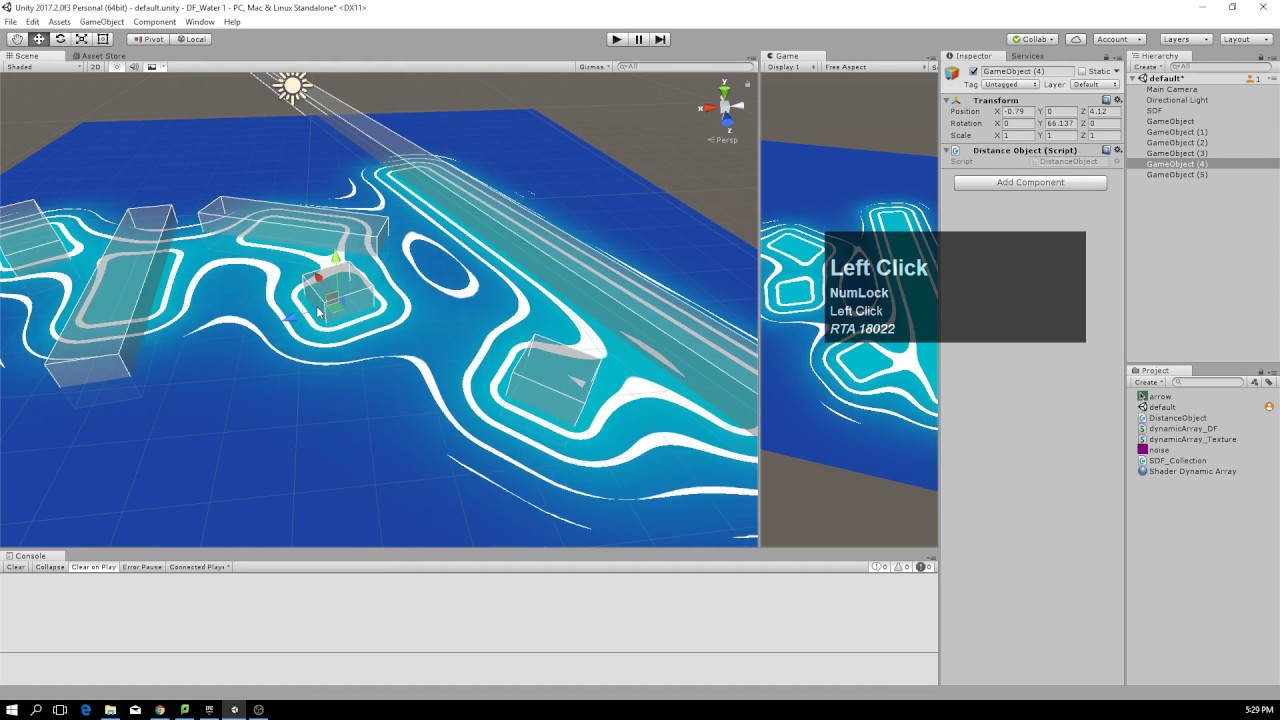
Task: Toggle scene lighting with the sun icon
Action: [117, 66]
